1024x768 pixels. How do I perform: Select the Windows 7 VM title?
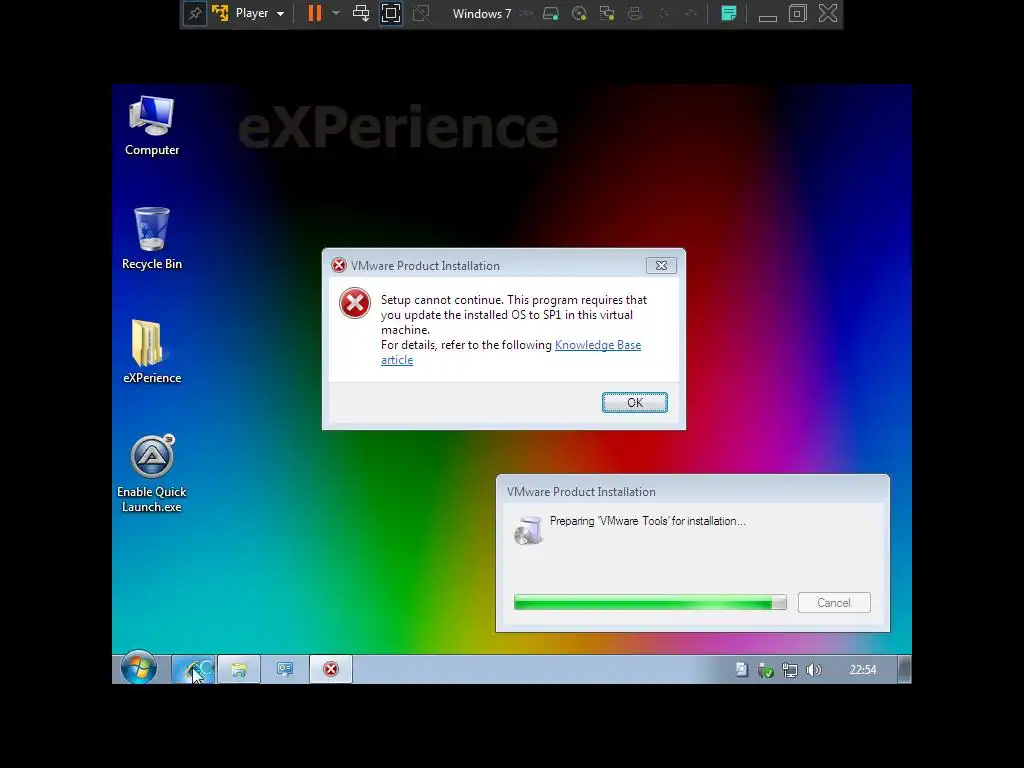point(482,14)
